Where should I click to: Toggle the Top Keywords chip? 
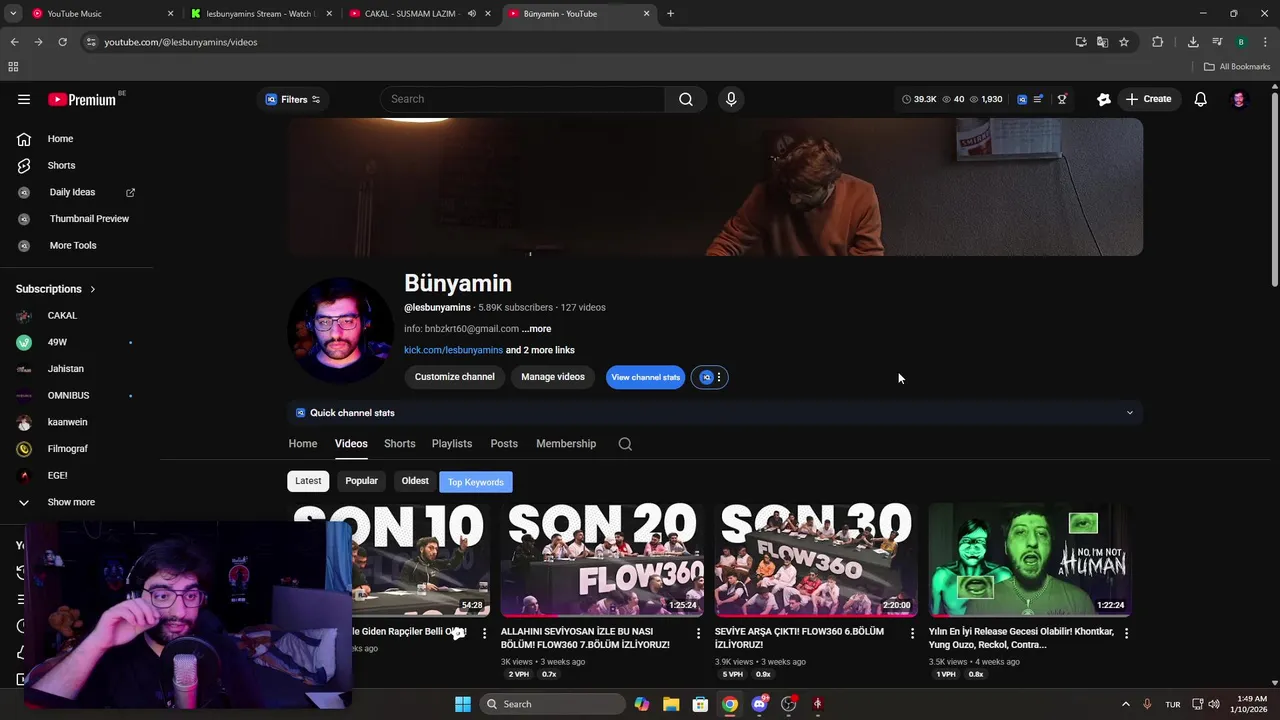(x=476, y=482)
